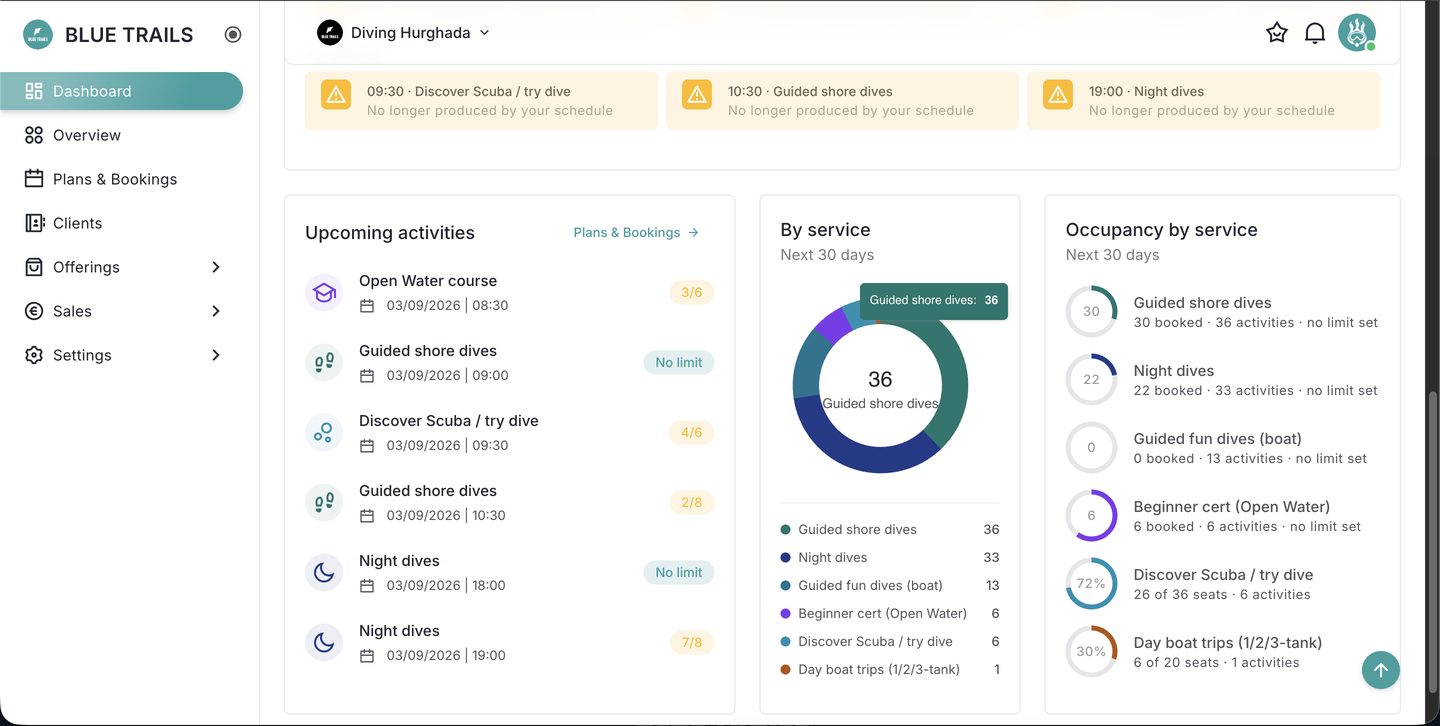Screen dimensions: 1440x726
Task: Click the Offerings shopping bag icon
Action: point(34,267)
